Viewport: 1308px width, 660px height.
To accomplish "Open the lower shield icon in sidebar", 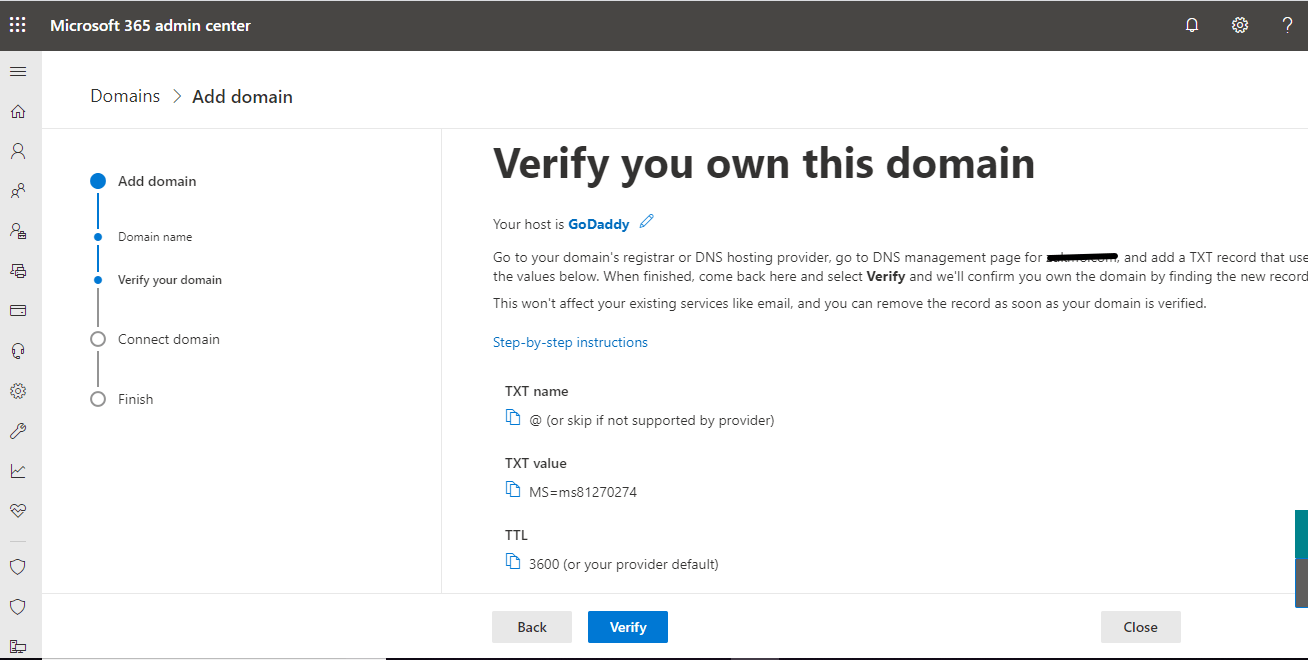I will (18, 607).
